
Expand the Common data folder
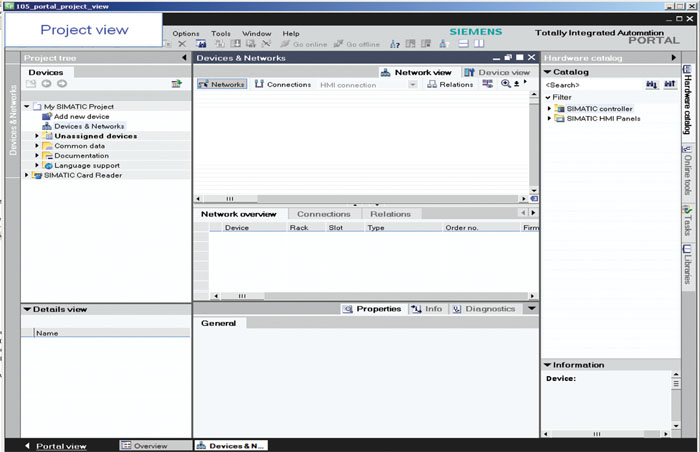(x=37, y=146)
